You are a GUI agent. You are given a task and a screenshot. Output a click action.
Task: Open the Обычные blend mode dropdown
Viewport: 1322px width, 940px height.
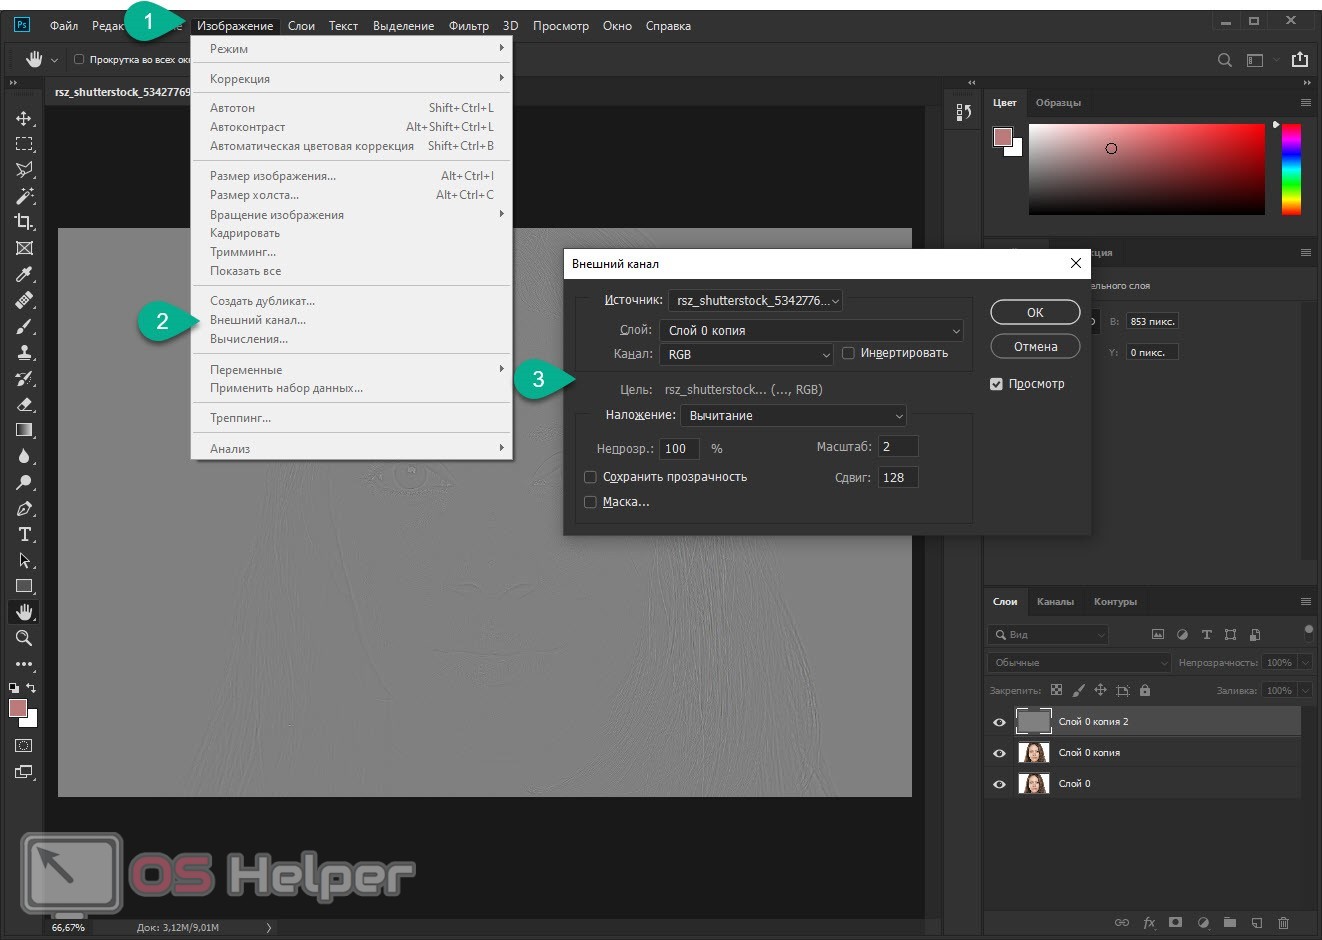pyautogui.click(x=1078, y=663)
